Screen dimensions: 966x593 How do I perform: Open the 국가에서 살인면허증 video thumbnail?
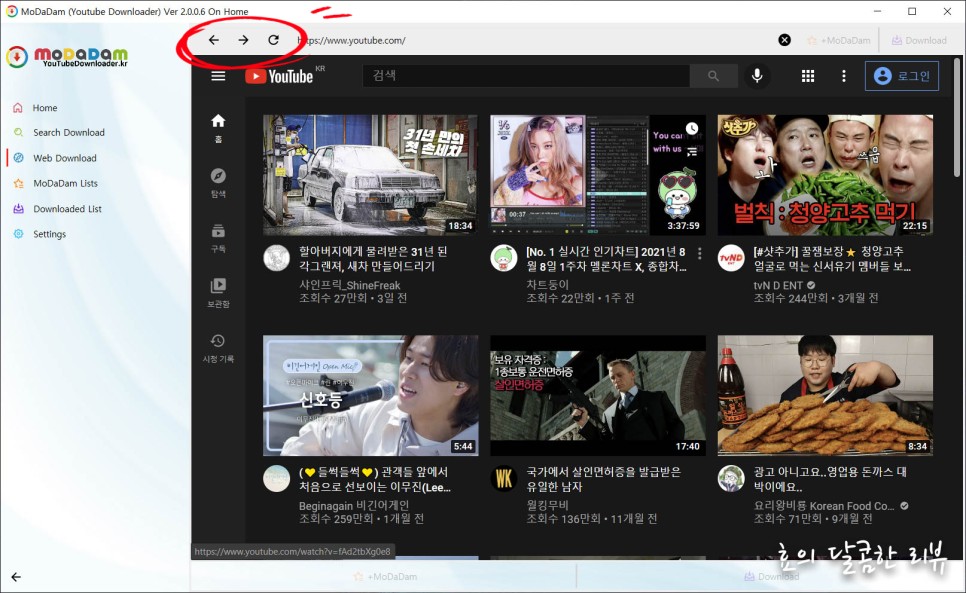[597, 396]
